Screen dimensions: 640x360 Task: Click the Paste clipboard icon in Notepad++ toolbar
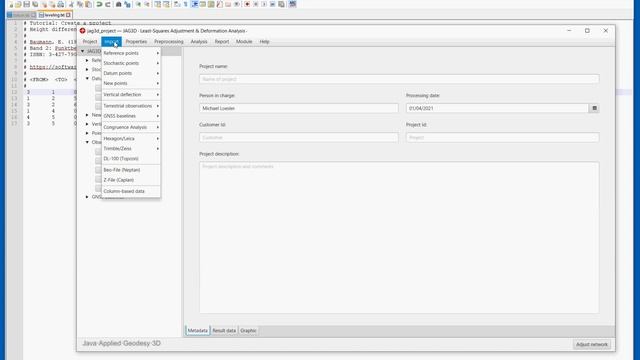88,4
